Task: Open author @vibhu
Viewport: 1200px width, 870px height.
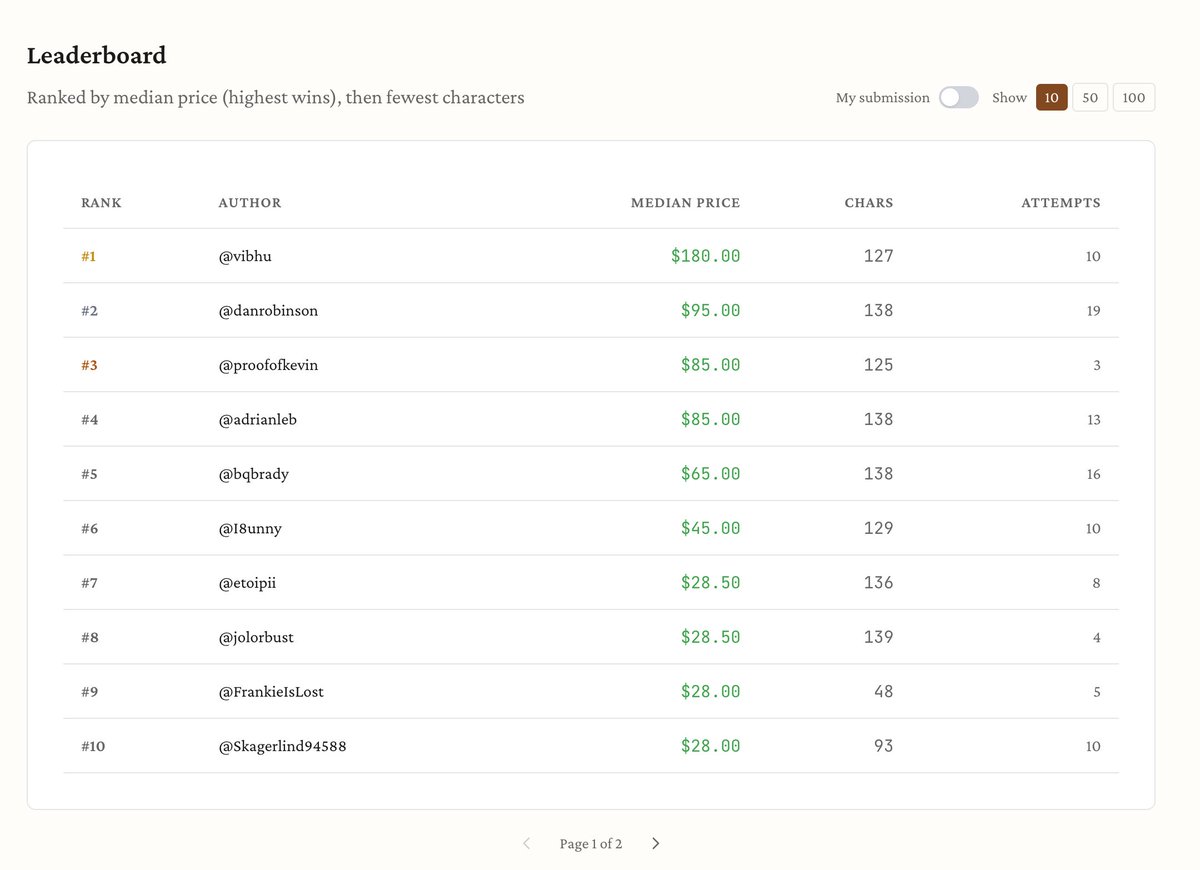Action: pyautogui.click(x=245, y=256)
